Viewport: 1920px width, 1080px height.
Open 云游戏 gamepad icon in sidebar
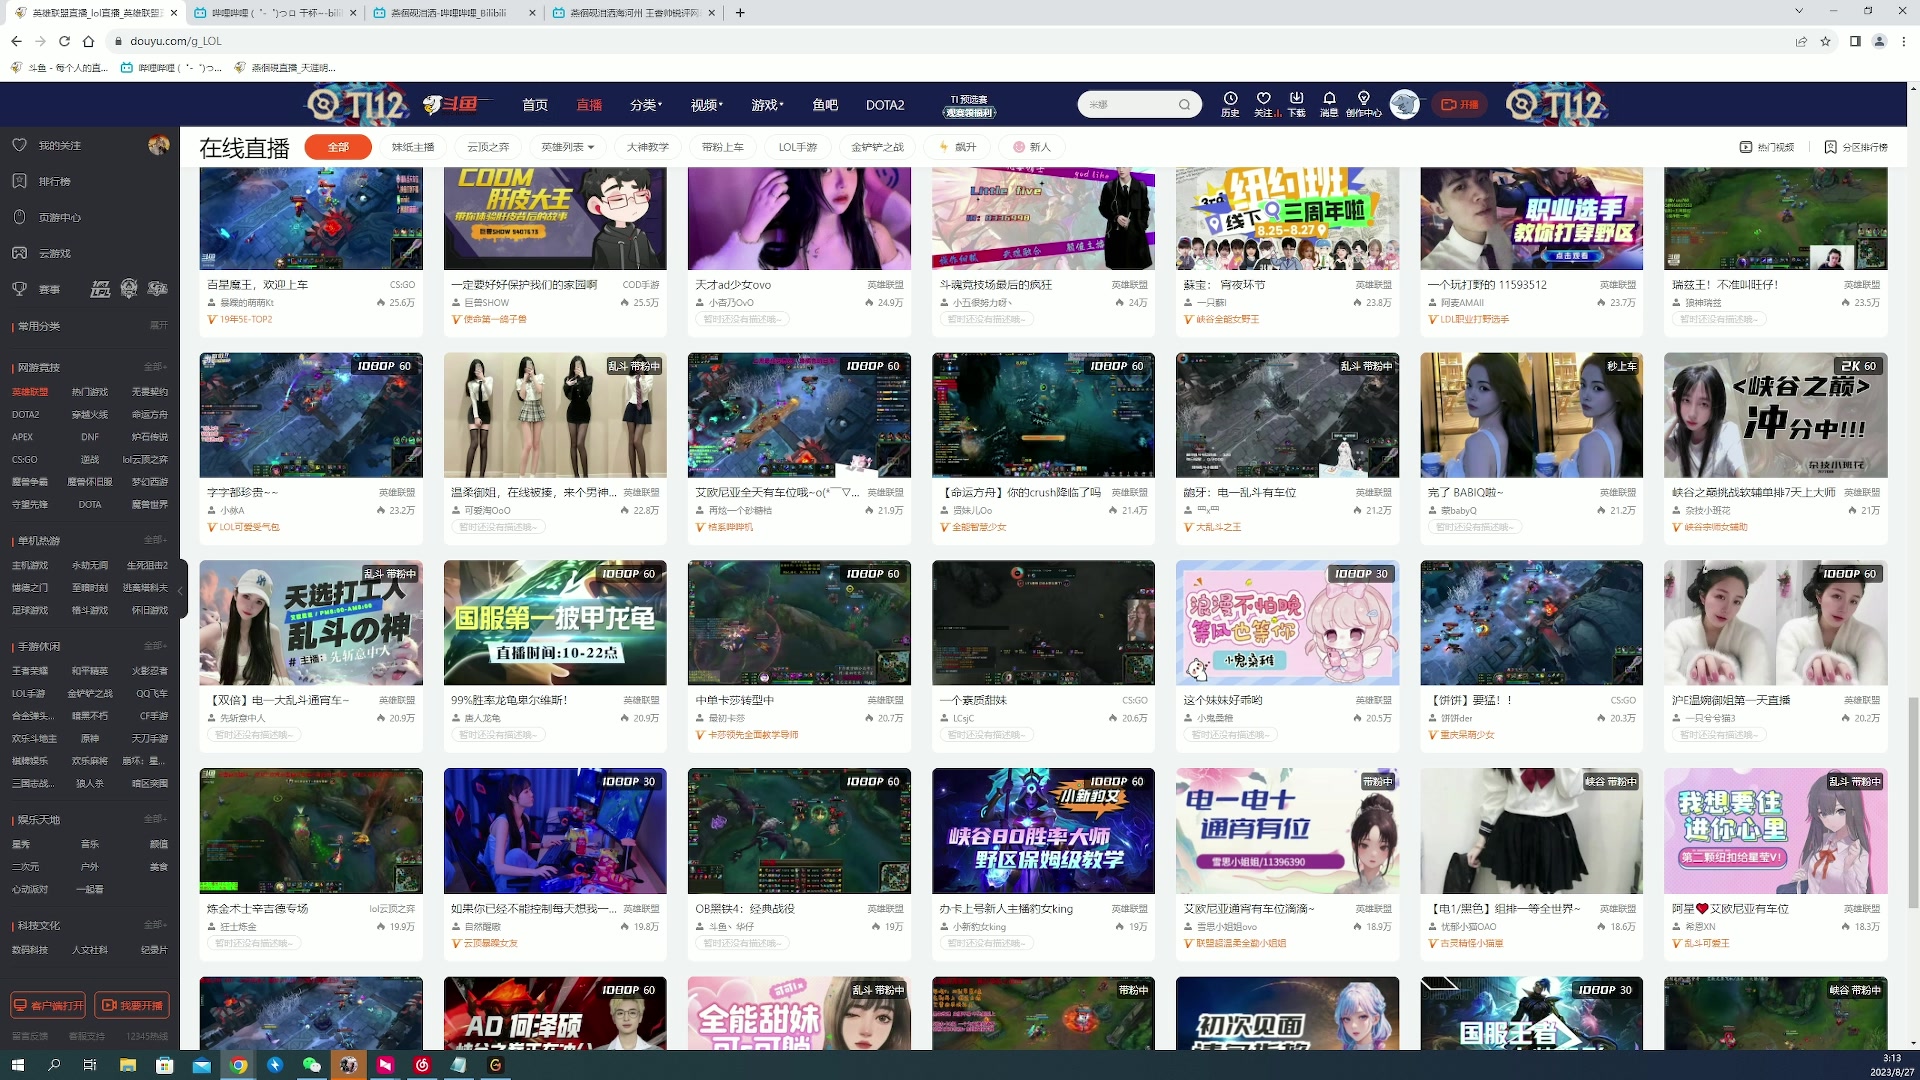(19, 253)
